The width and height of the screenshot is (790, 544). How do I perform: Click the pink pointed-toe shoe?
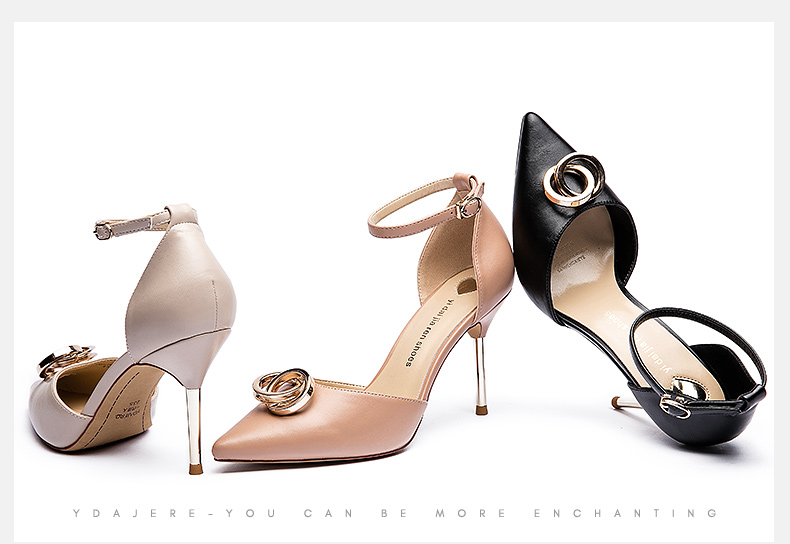coord(363,317)
